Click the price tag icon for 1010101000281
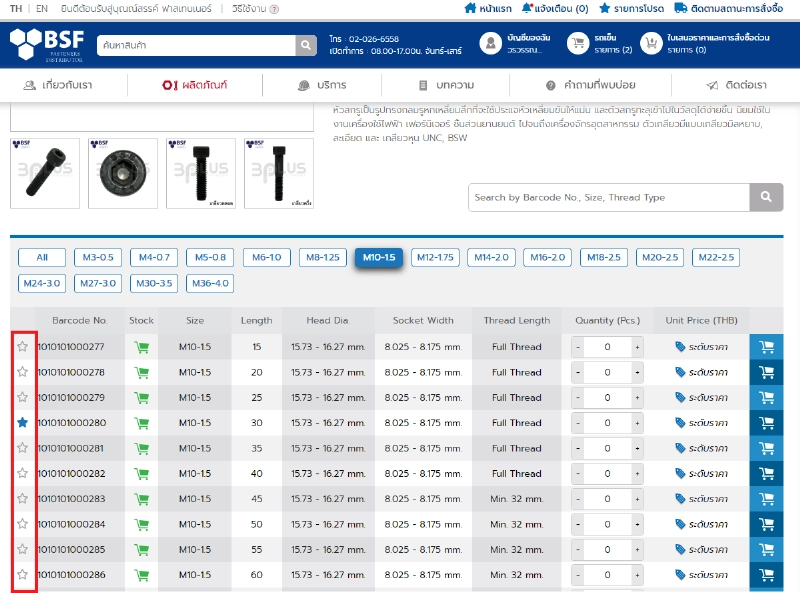This screenshot has height=593, width=800. coord(681,448)
